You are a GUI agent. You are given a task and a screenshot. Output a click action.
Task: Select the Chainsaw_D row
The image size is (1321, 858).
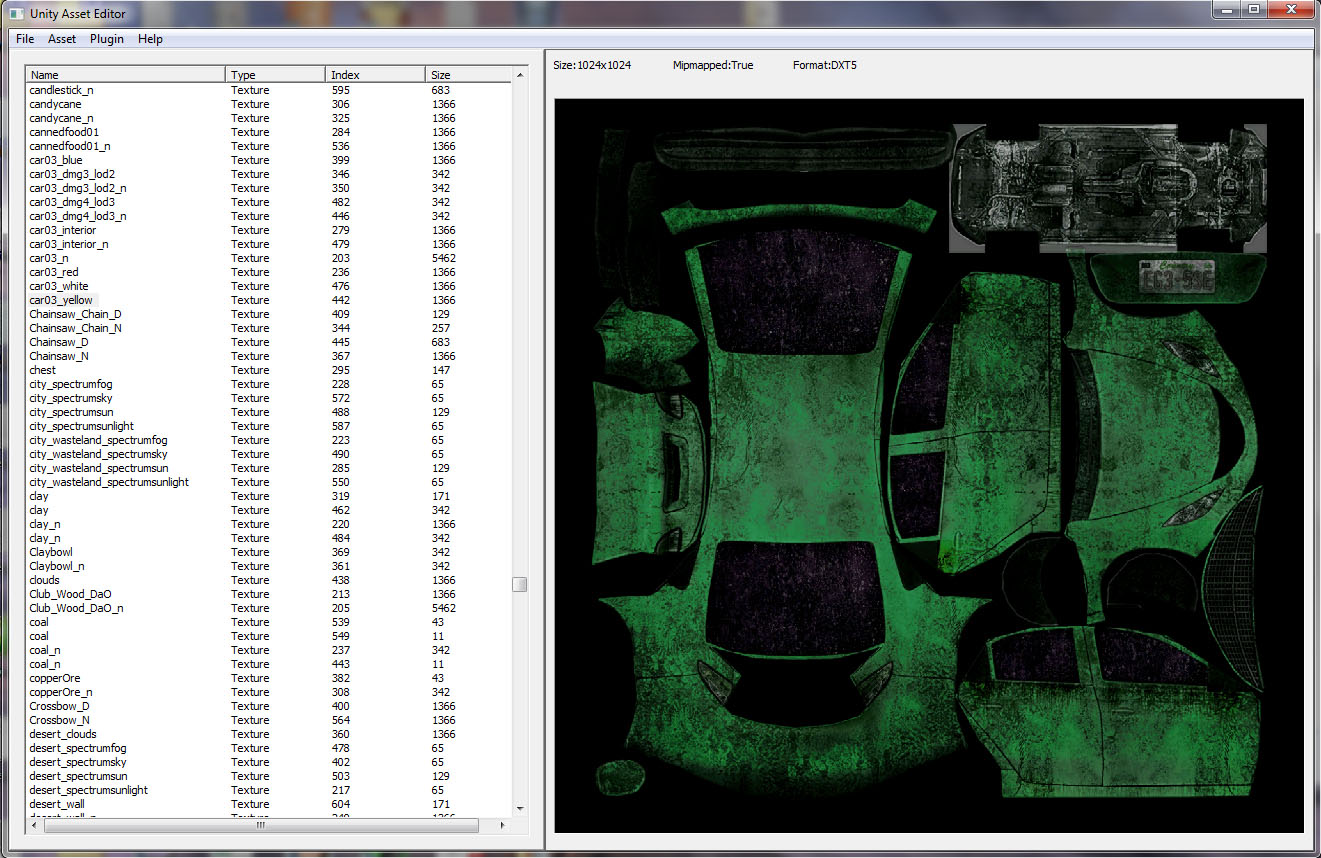(x=268, y=342)
